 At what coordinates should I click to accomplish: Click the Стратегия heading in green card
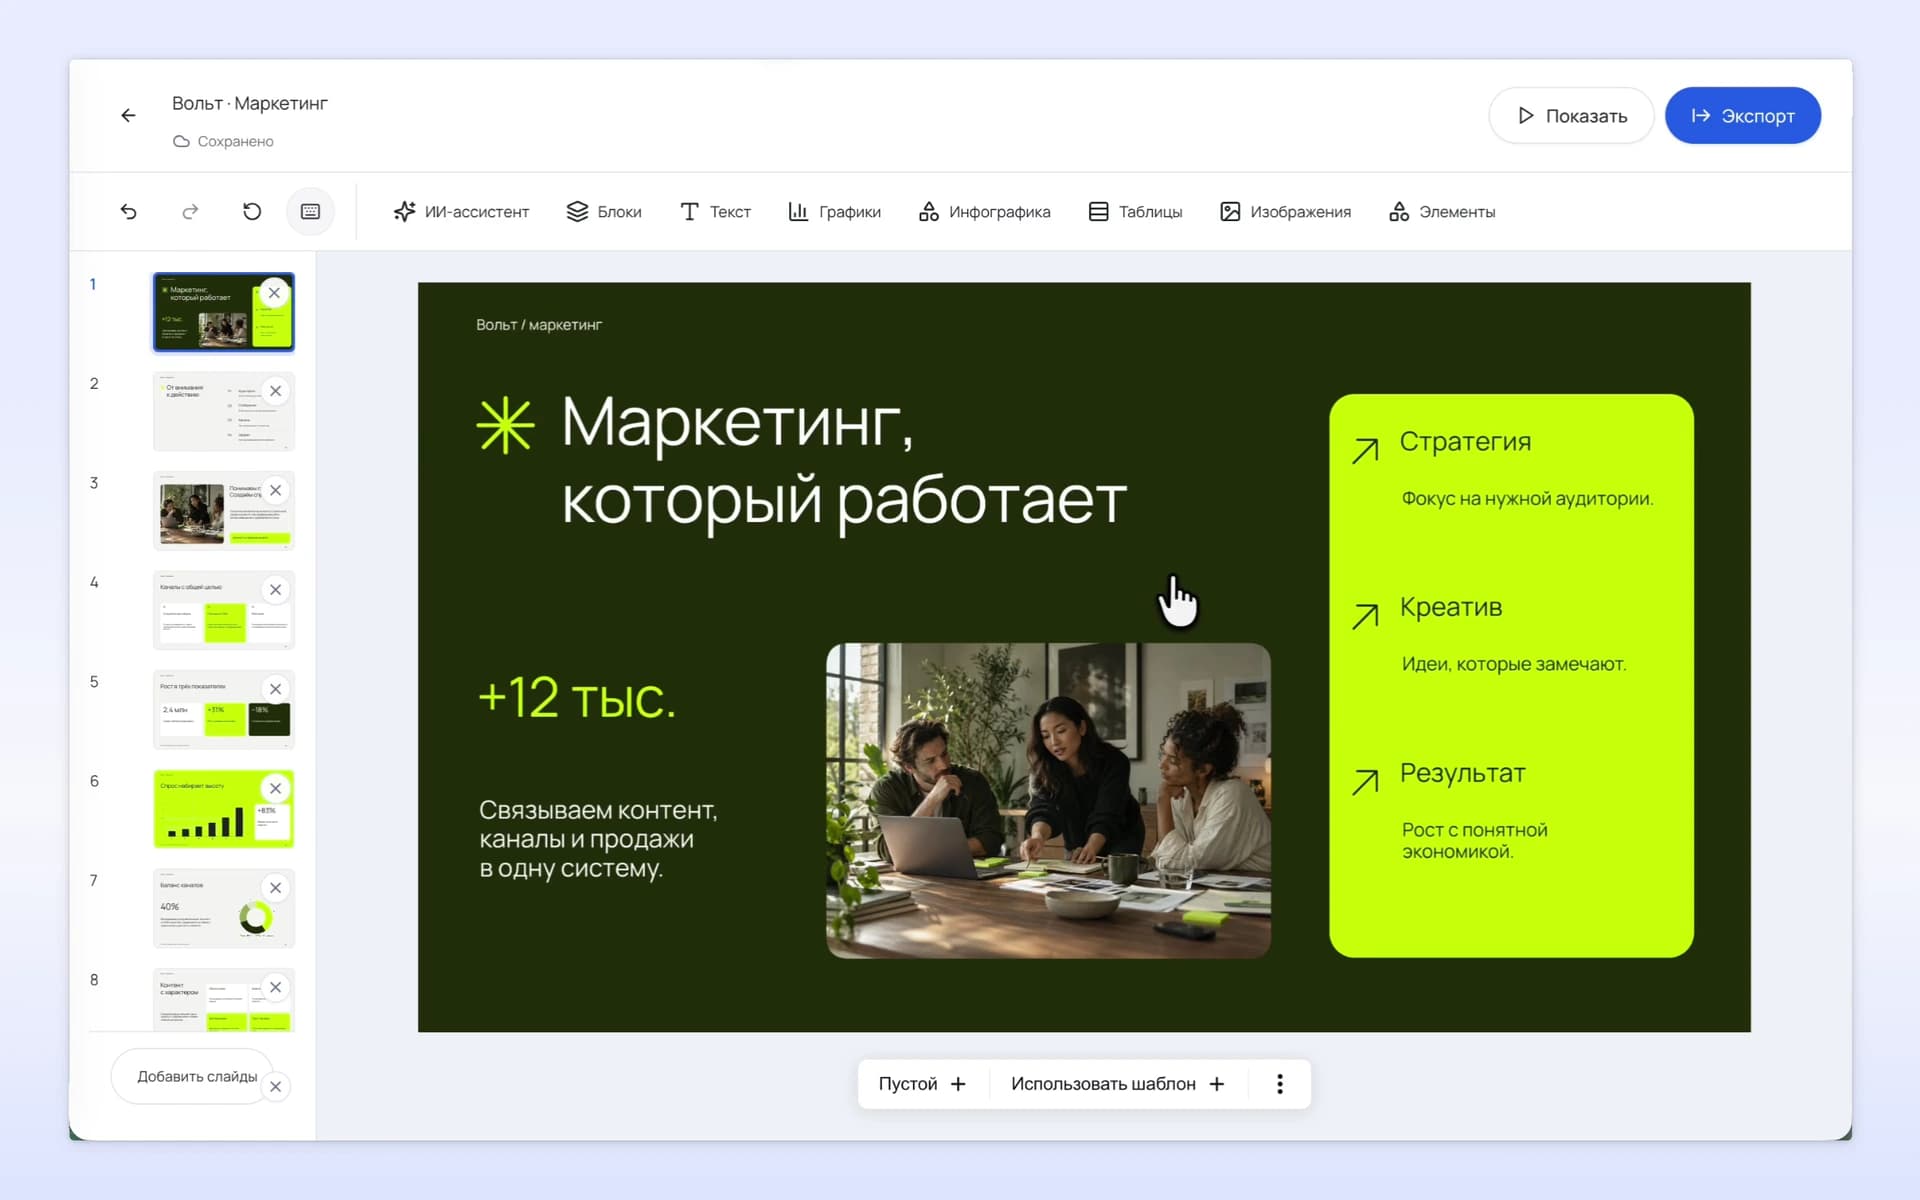click(x=1465, y=442)
